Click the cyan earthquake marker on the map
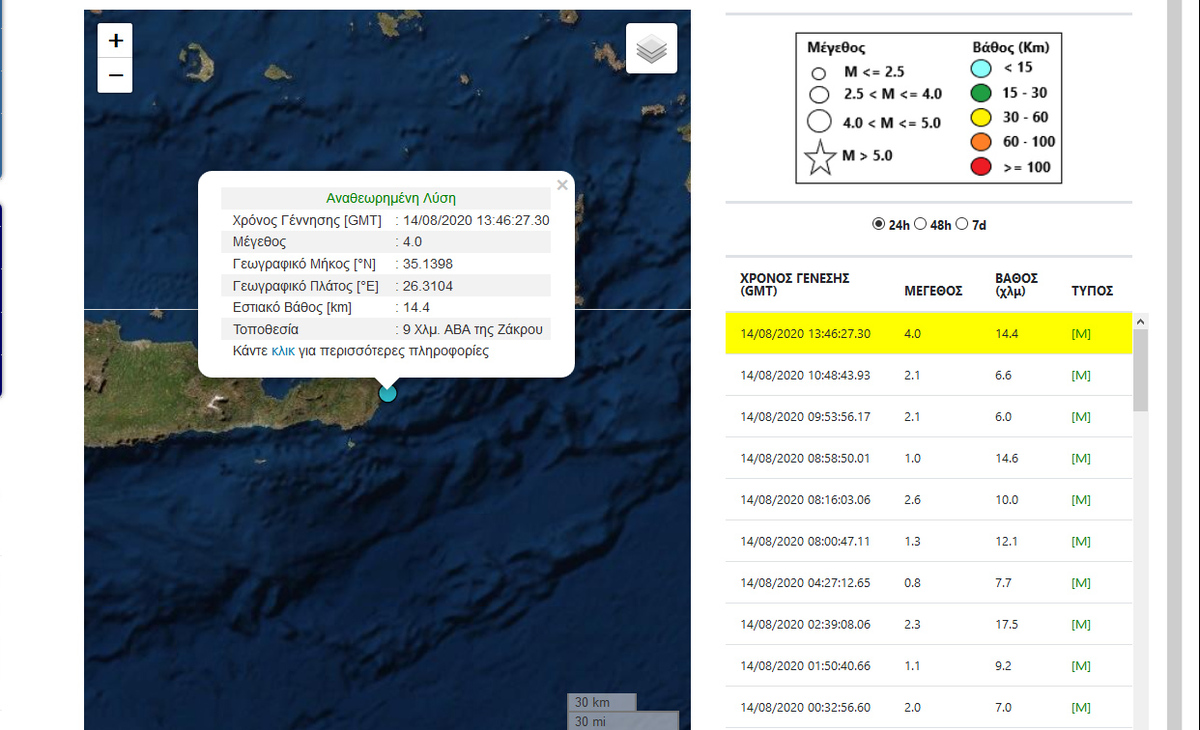The image size is (1200, 730). tap(388, 393)
